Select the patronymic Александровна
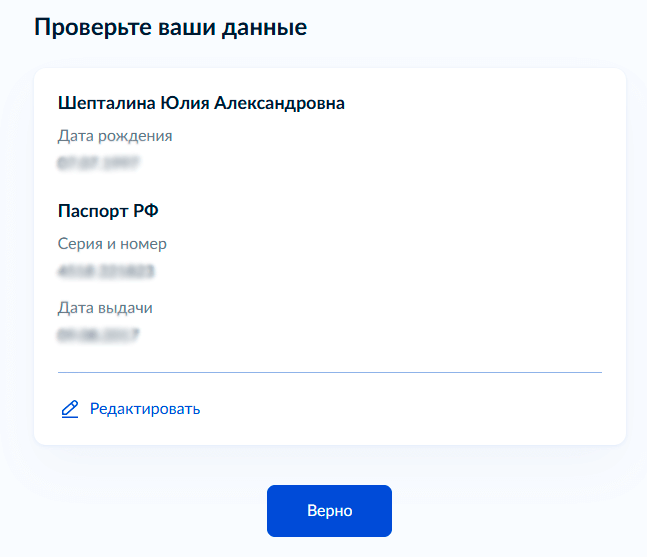Viewport: 647px width, 557px height. (279, 103)
